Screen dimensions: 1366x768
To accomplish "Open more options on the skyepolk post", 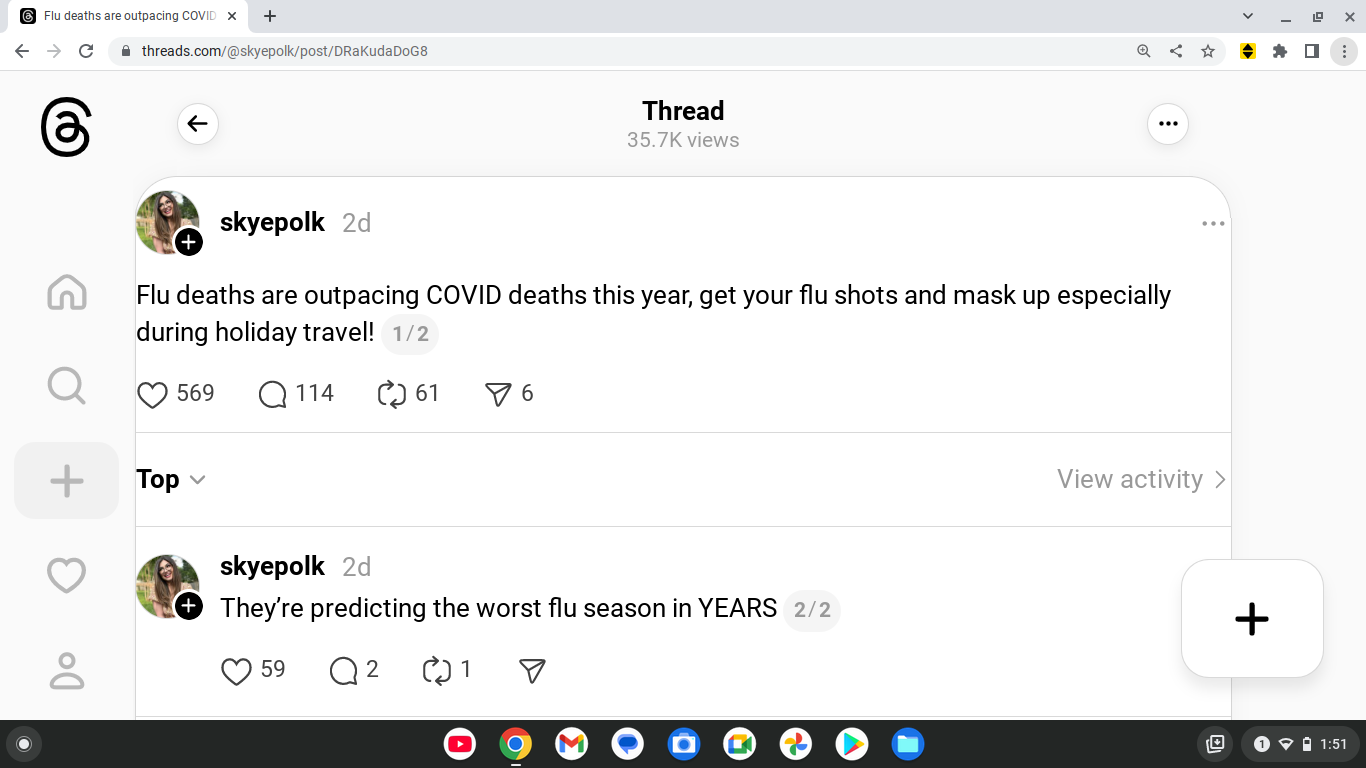I will click(1212, 224).
